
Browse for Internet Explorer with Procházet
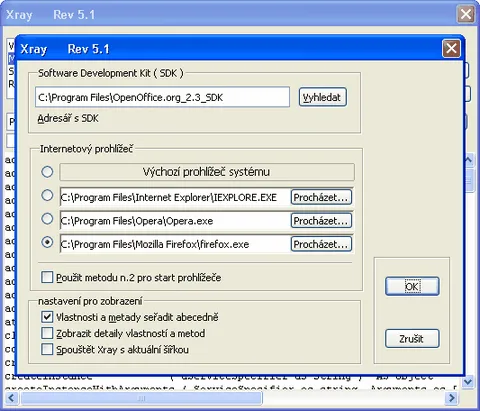coord(321,197)
